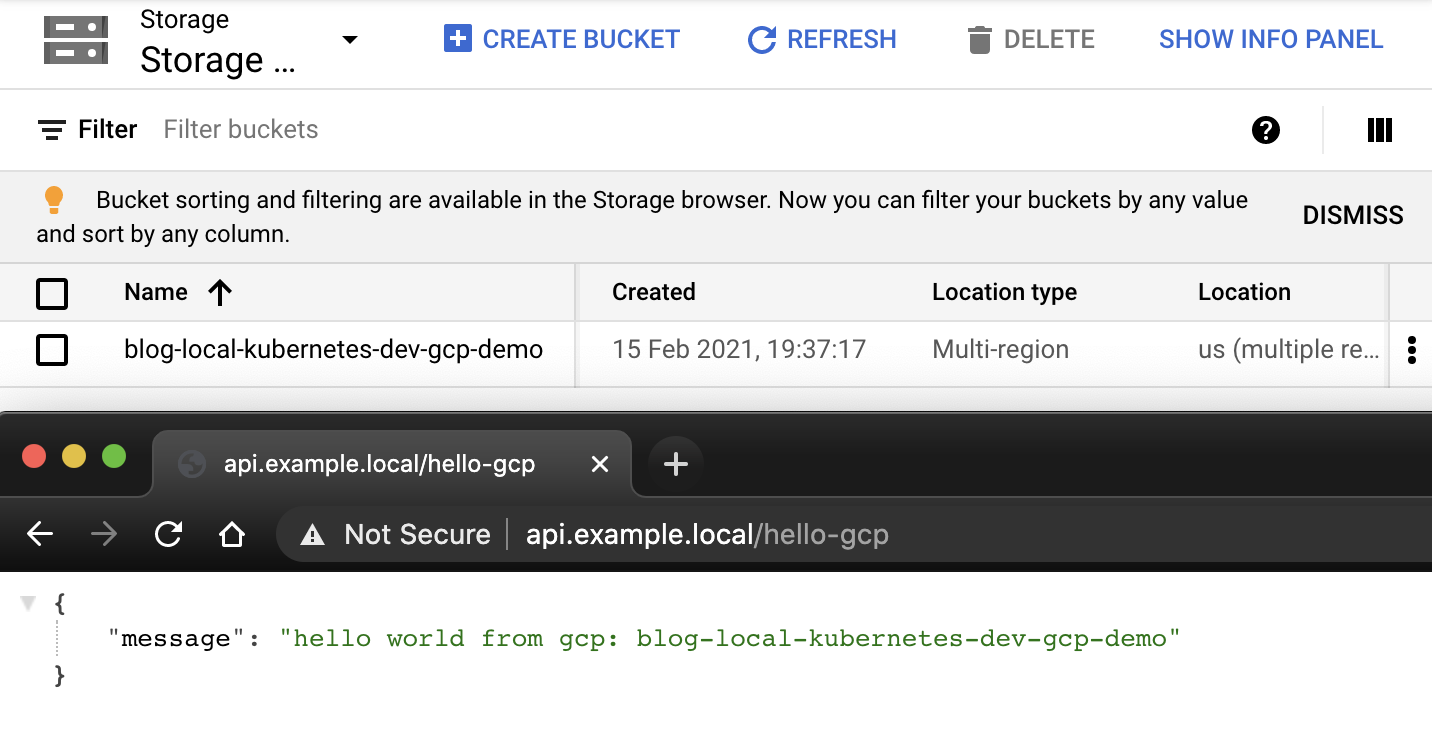Click the Not Secure warning indicator
1432x732 pixels.
point(396,535)
